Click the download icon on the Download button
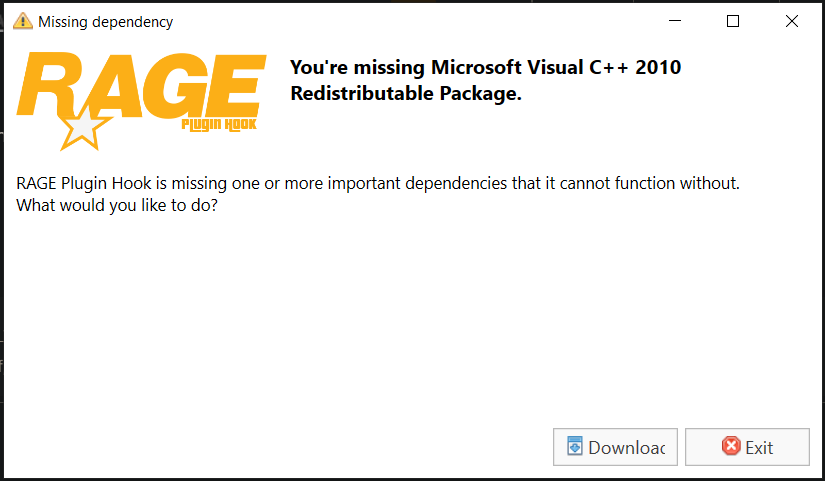Screen dimensions: 825x481 575,447
